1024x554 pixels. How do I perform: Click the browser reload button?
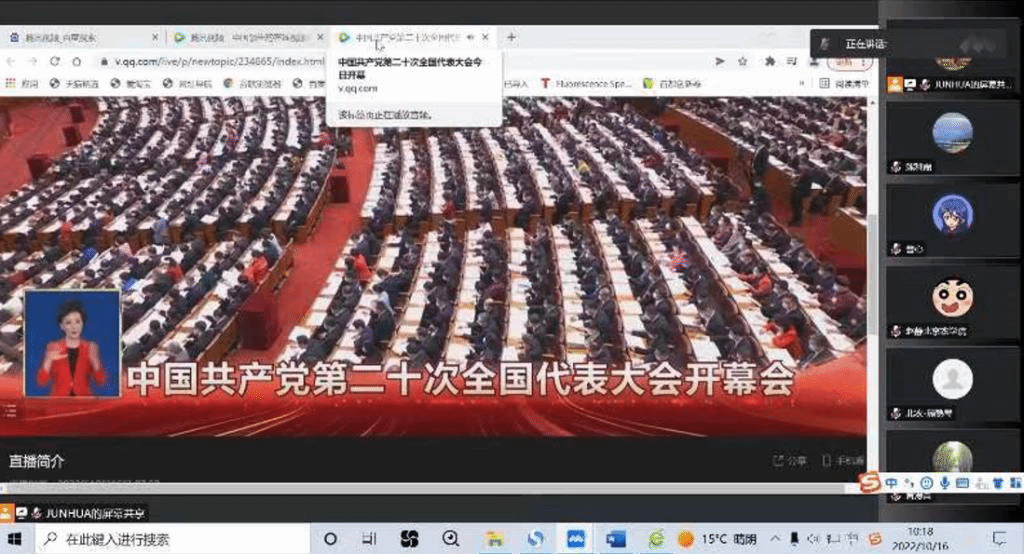click(x=54, y=61)
